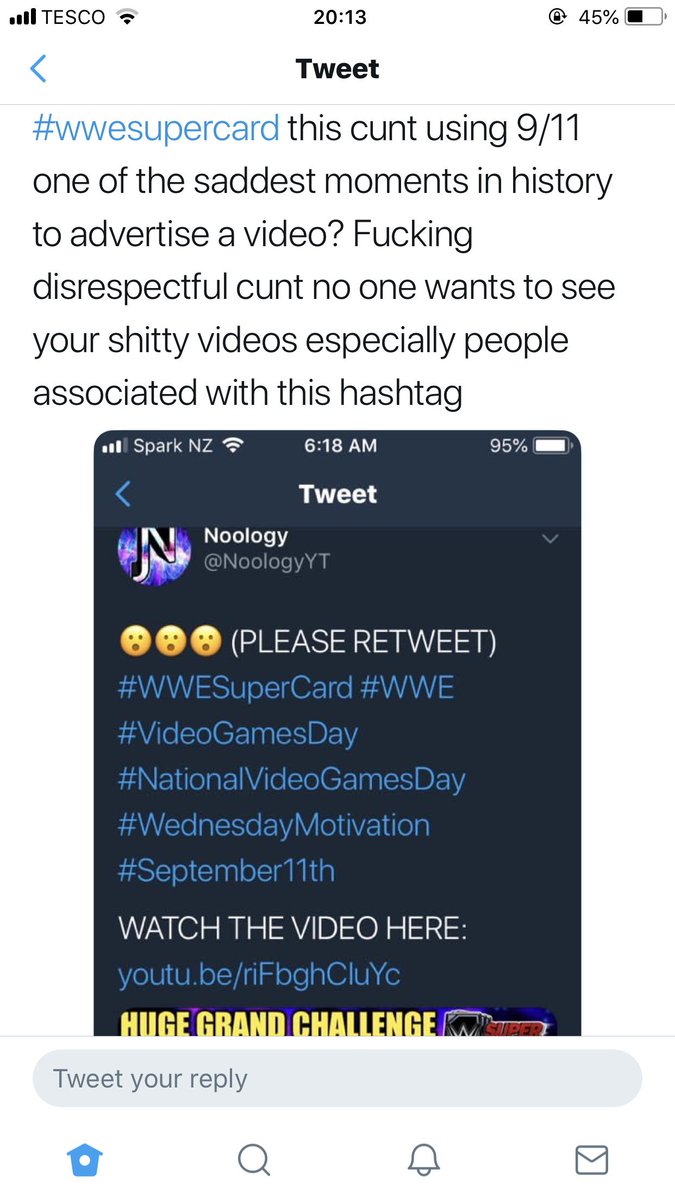Open the Home tab icon

click(85, 1160)
